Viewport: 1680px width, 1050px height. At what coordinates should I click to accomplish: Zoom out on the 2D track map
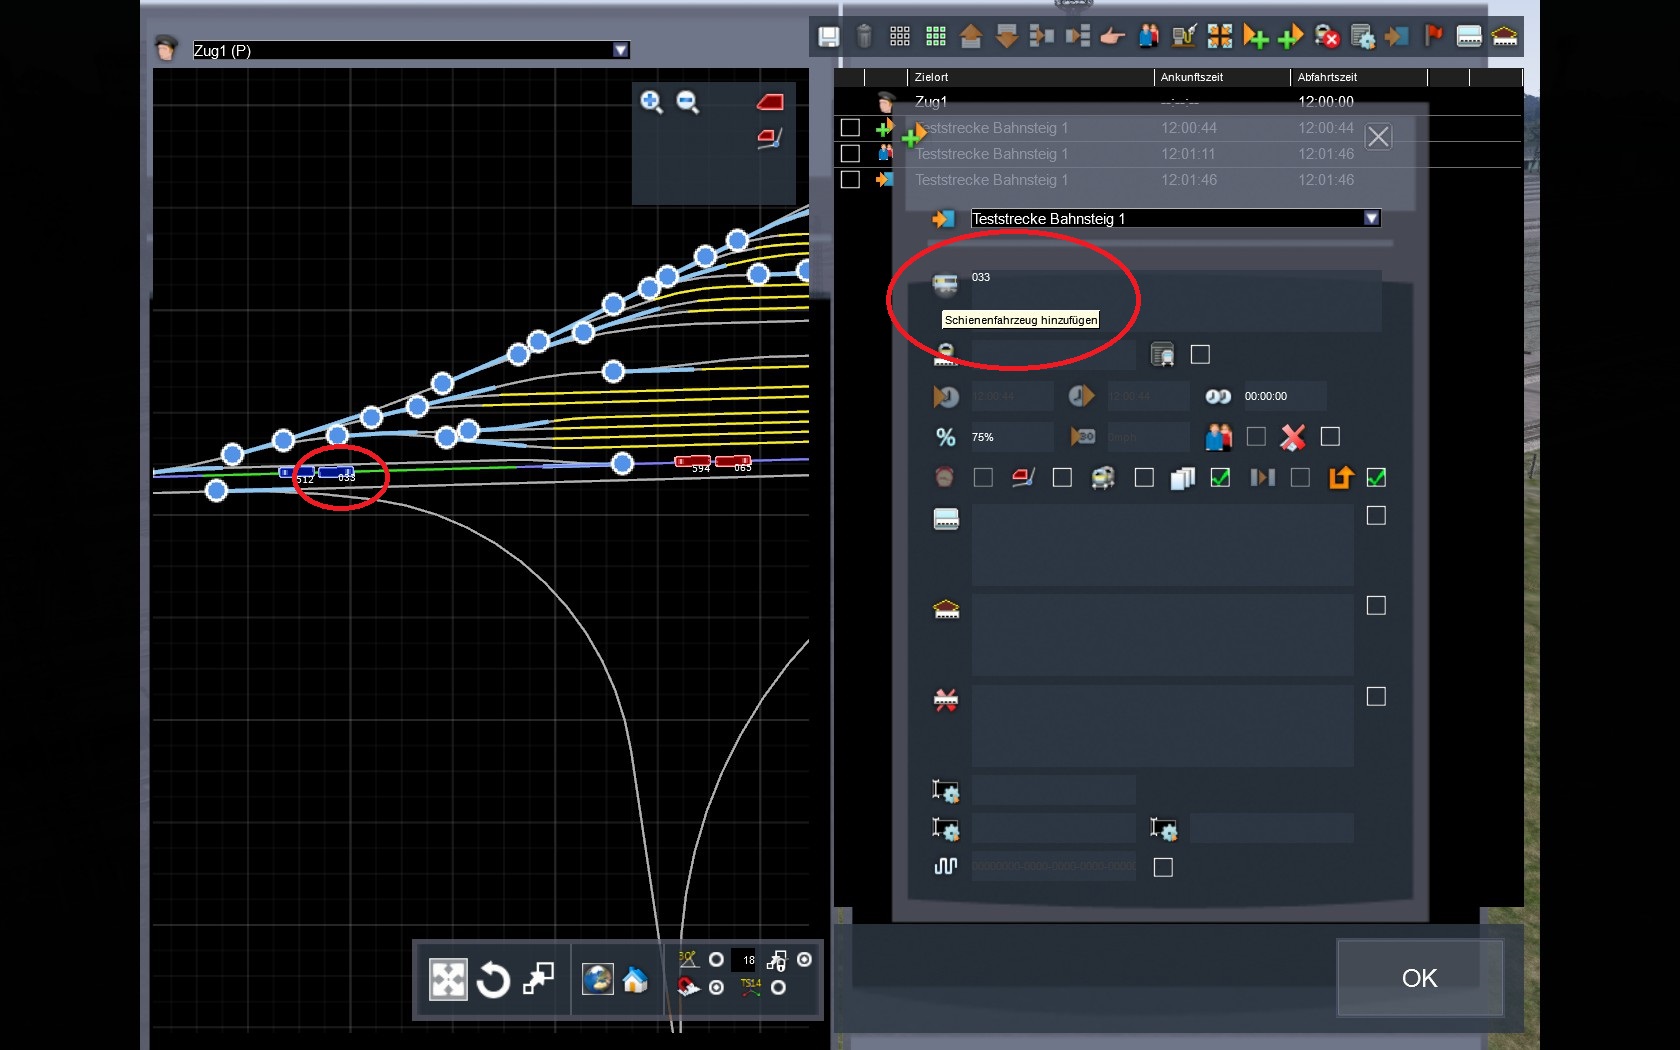(x=687, y=101)
